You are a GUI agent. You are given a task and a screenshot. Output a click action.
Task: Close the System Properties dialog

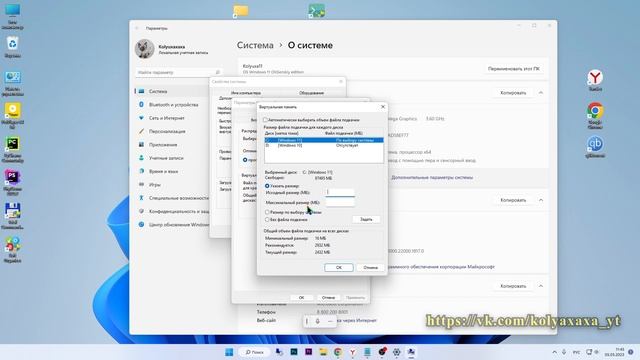point(341,82)
